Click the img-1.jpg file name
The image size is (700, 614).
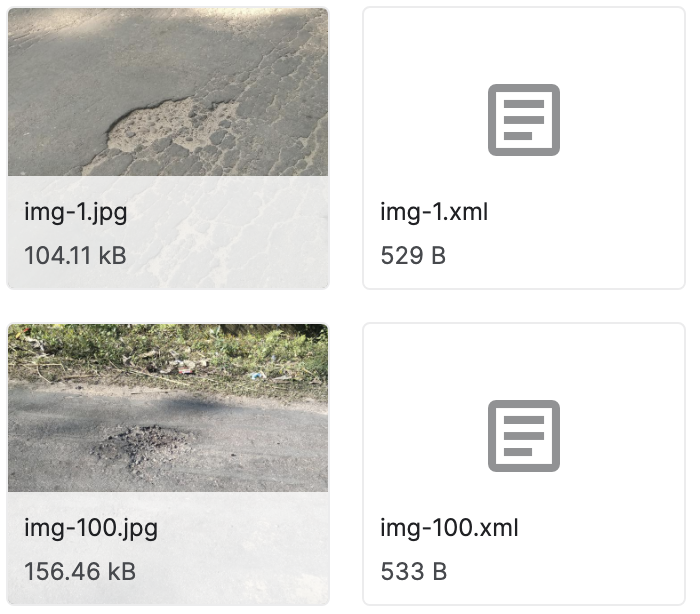(76, 212)
